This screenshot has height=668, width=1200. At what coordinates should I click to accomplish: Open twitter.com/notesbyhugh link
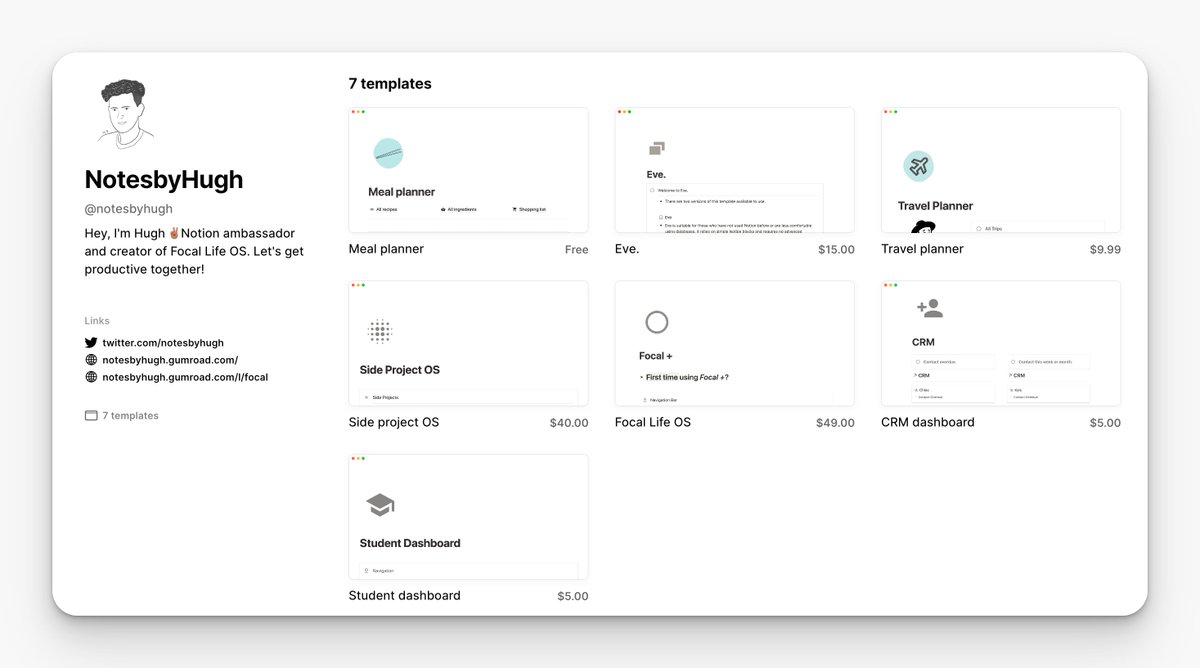163,342
